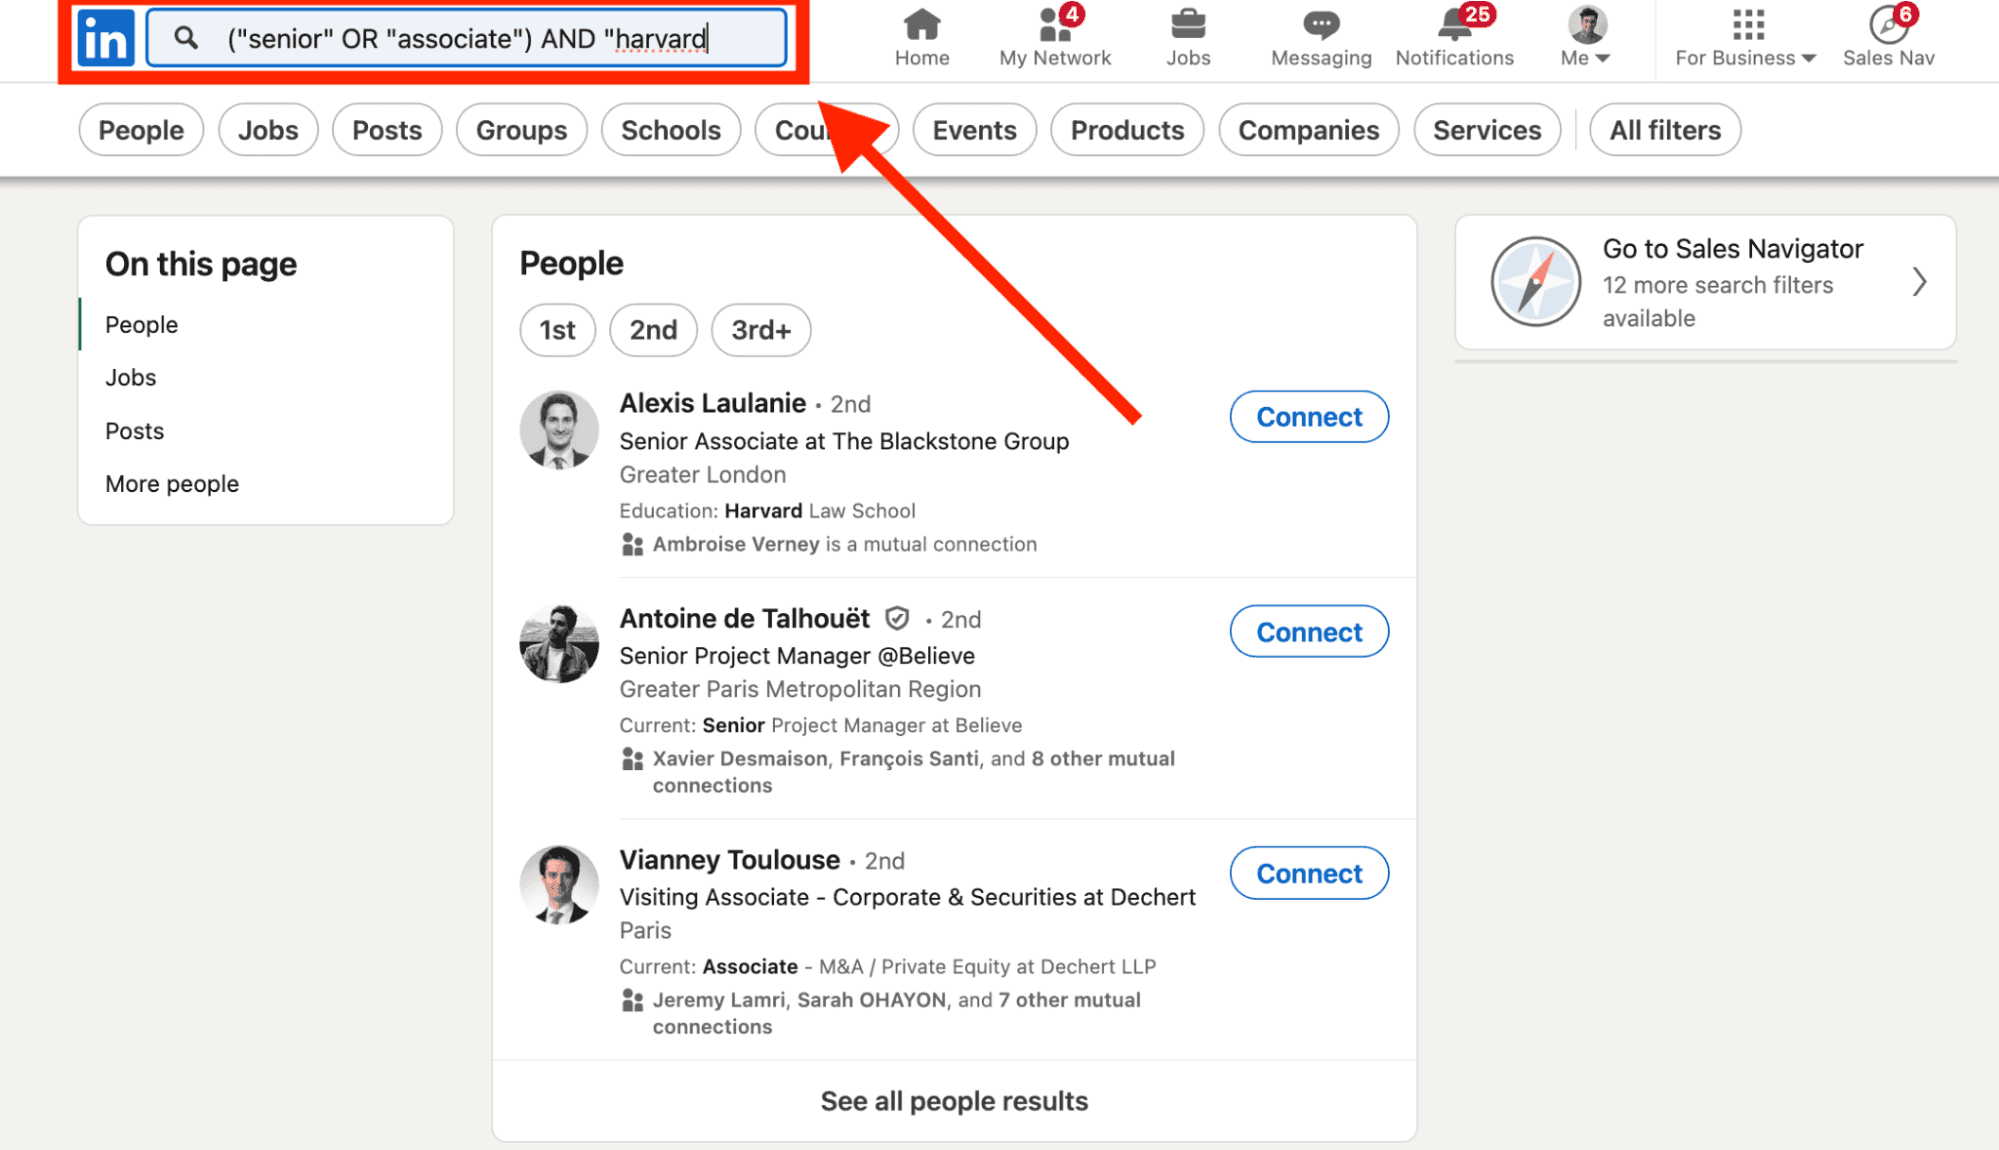Jump to More people in sidebar
Screen dimensions: 1999x1150
pyautogui.click(x=172, y=484)
